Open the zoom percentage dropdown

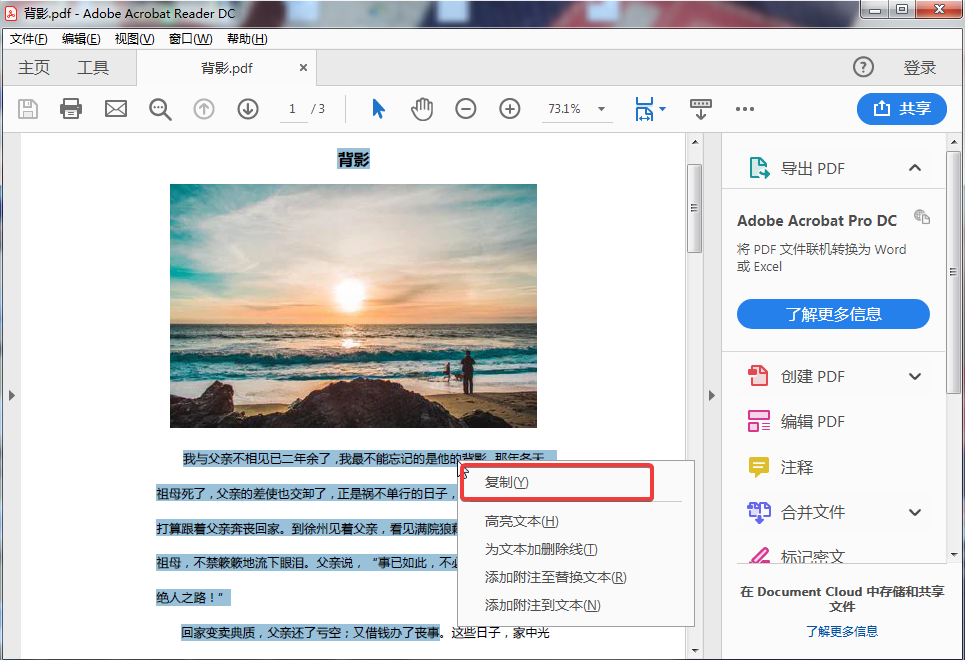600,108
